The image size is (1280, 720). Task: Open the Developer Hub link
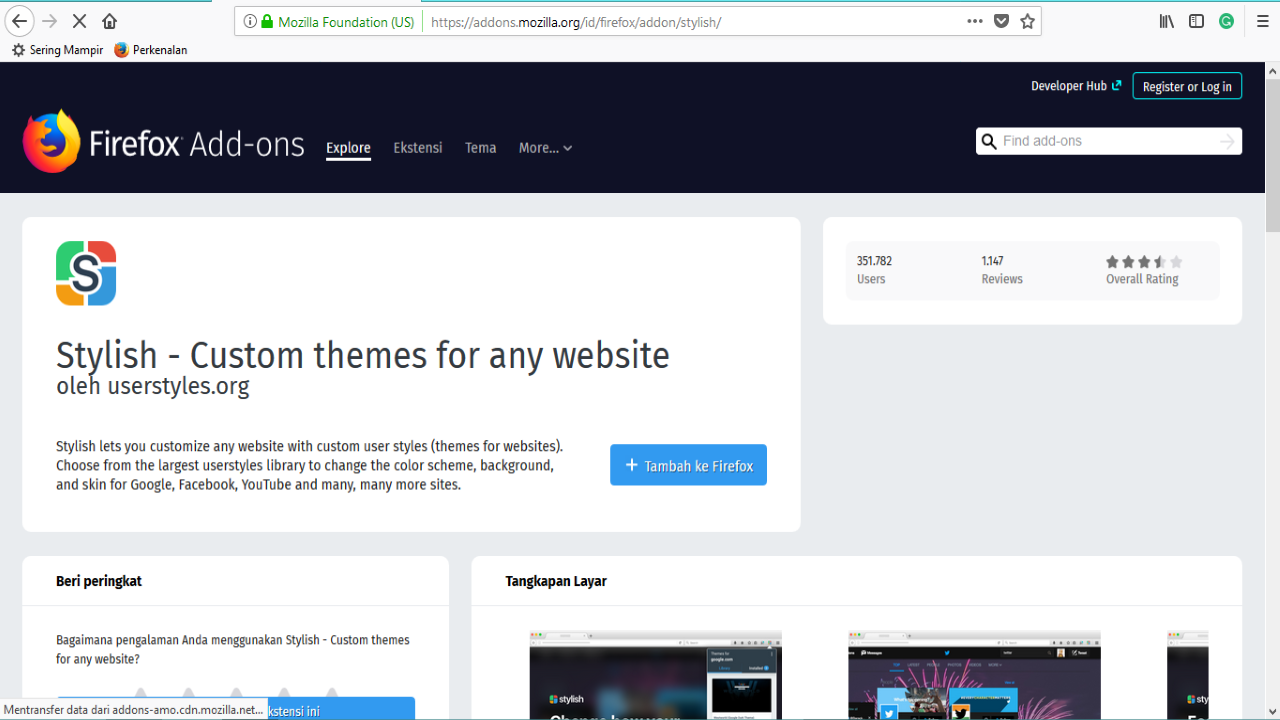(x=1076, y=86)
